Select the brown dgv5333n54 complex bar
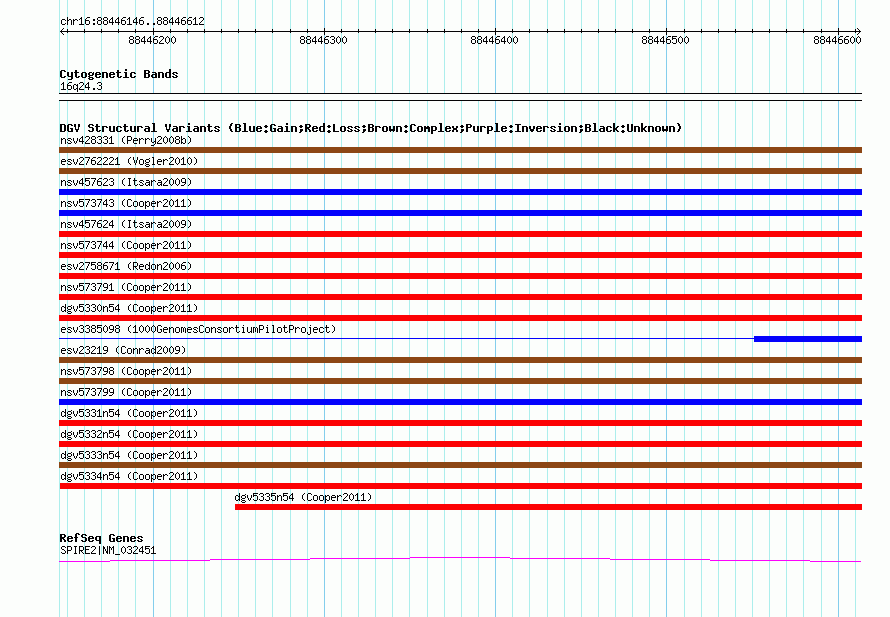This screenshot has width=890, height=617. 460,465
